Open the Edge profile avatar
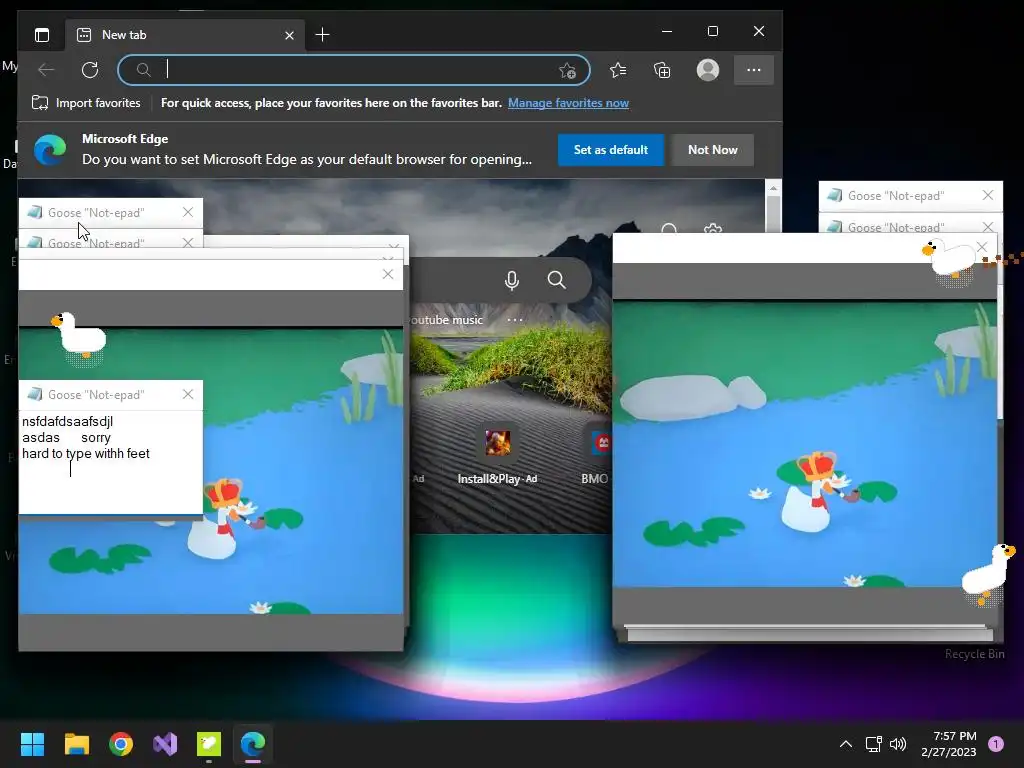This screenshot has width=1024, height=768. (x=708, y=70)
